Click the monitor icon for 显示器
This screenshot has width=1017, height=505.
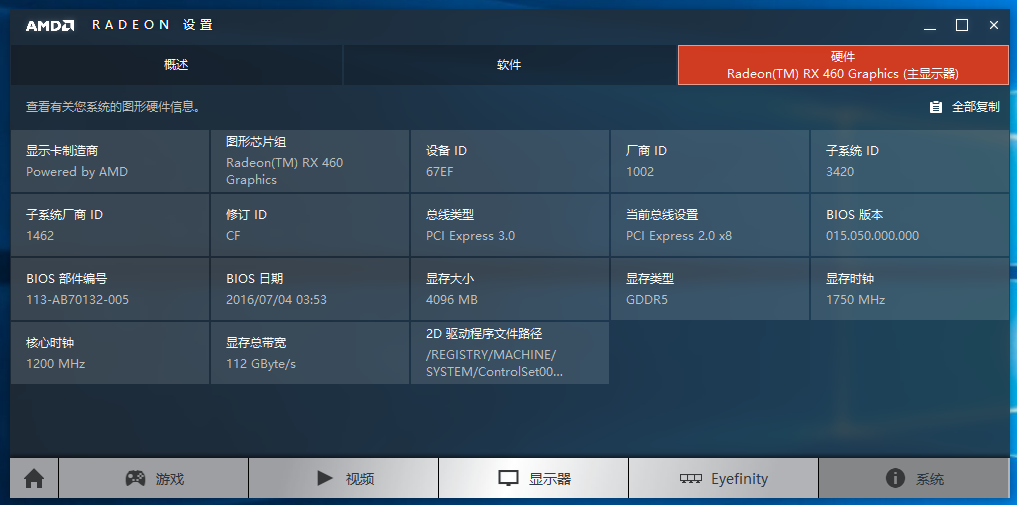[x=508, y=478]
